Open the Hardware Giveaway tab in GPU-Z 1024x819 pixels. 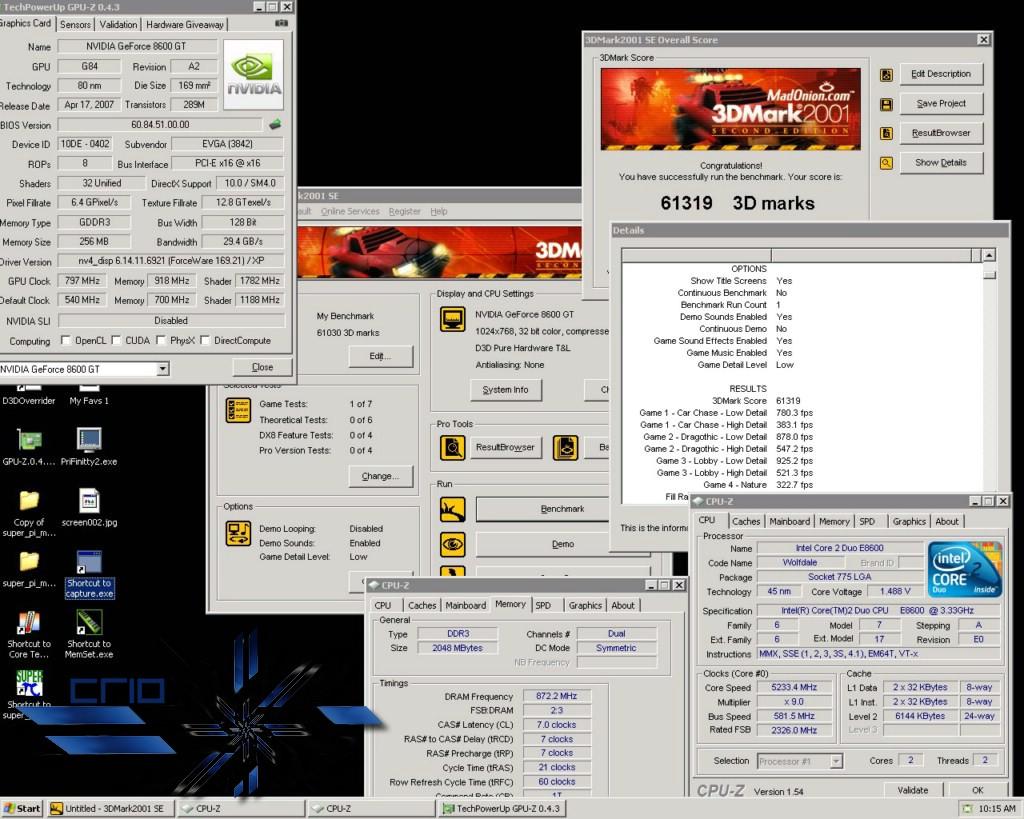tap(185, 24)
